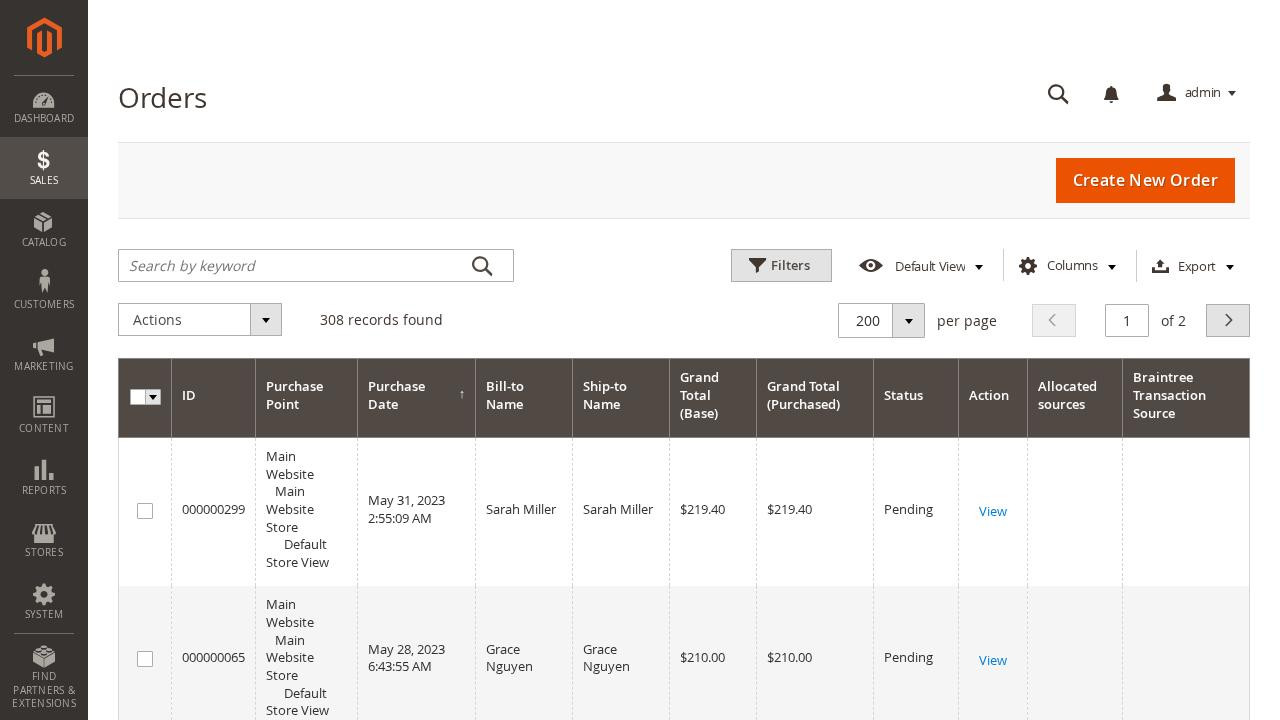This screenshot has width=1280, height=720.
Task: Open the notifications bell
Action: [x=1111, y=94]
